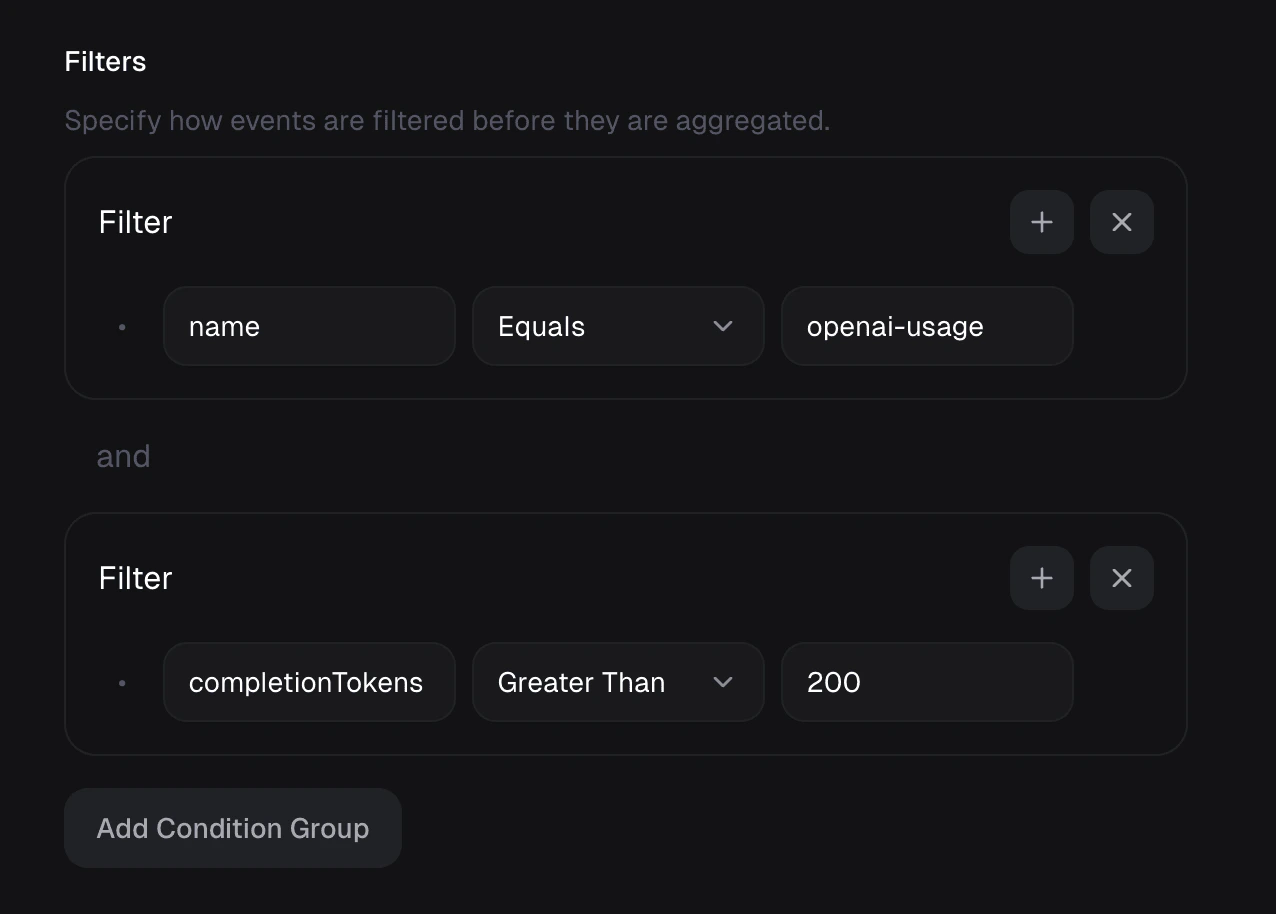Open the Greater Than operator dropdown
Viewport: 1276px width, 914px height.
(617, 682)
